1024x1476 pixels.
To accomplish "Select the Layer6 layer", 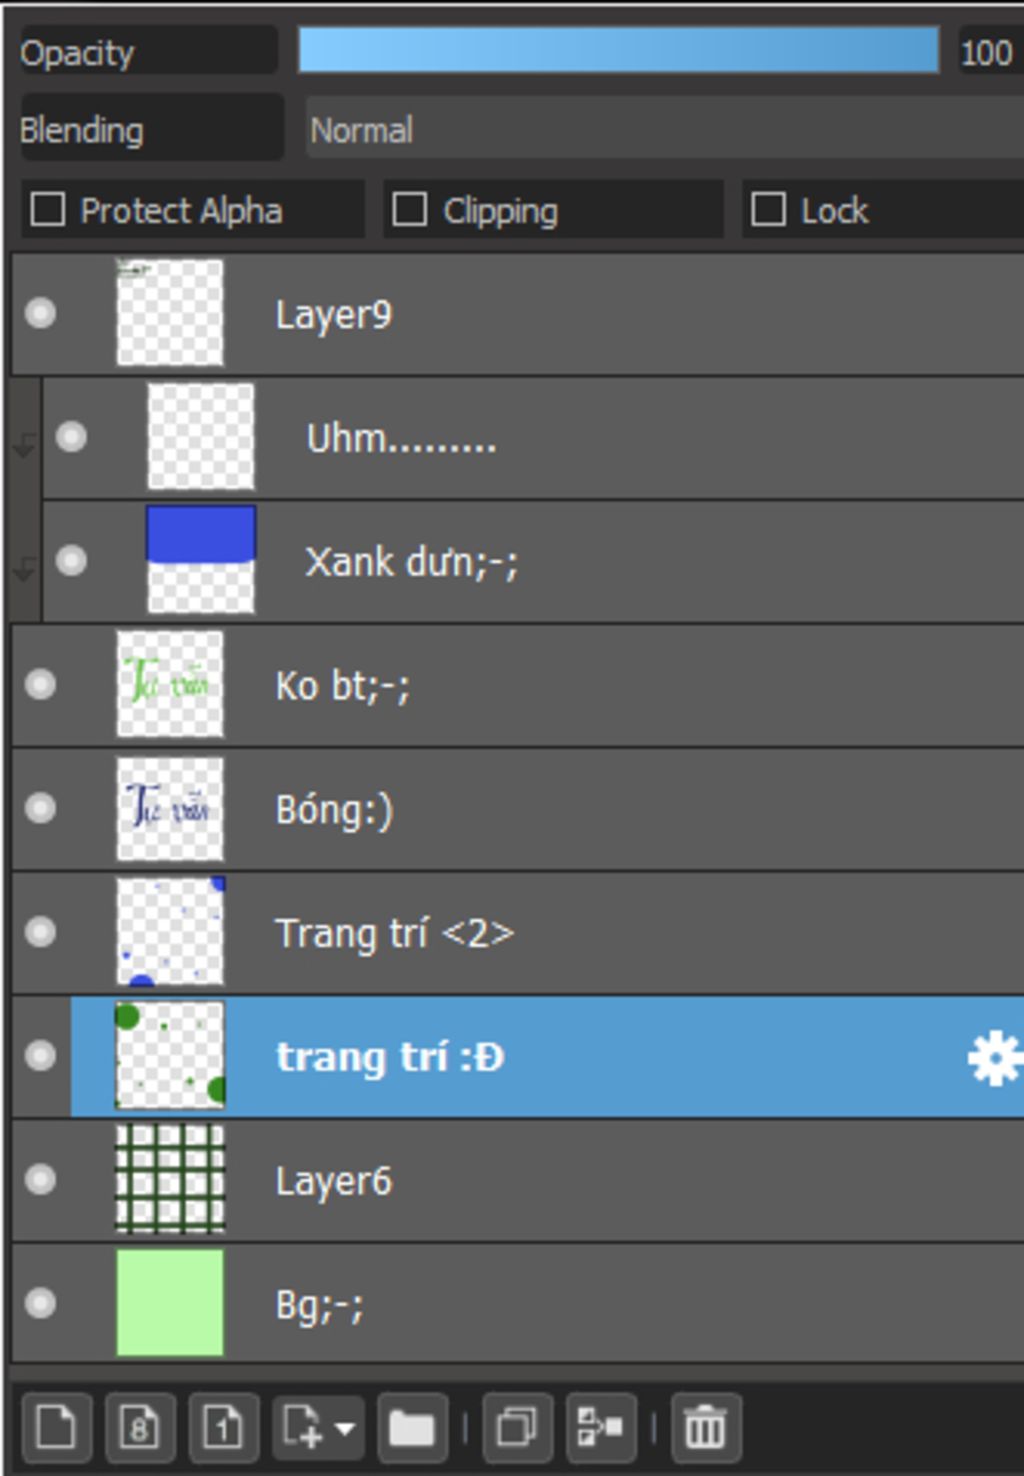I will click(518, 1180).
